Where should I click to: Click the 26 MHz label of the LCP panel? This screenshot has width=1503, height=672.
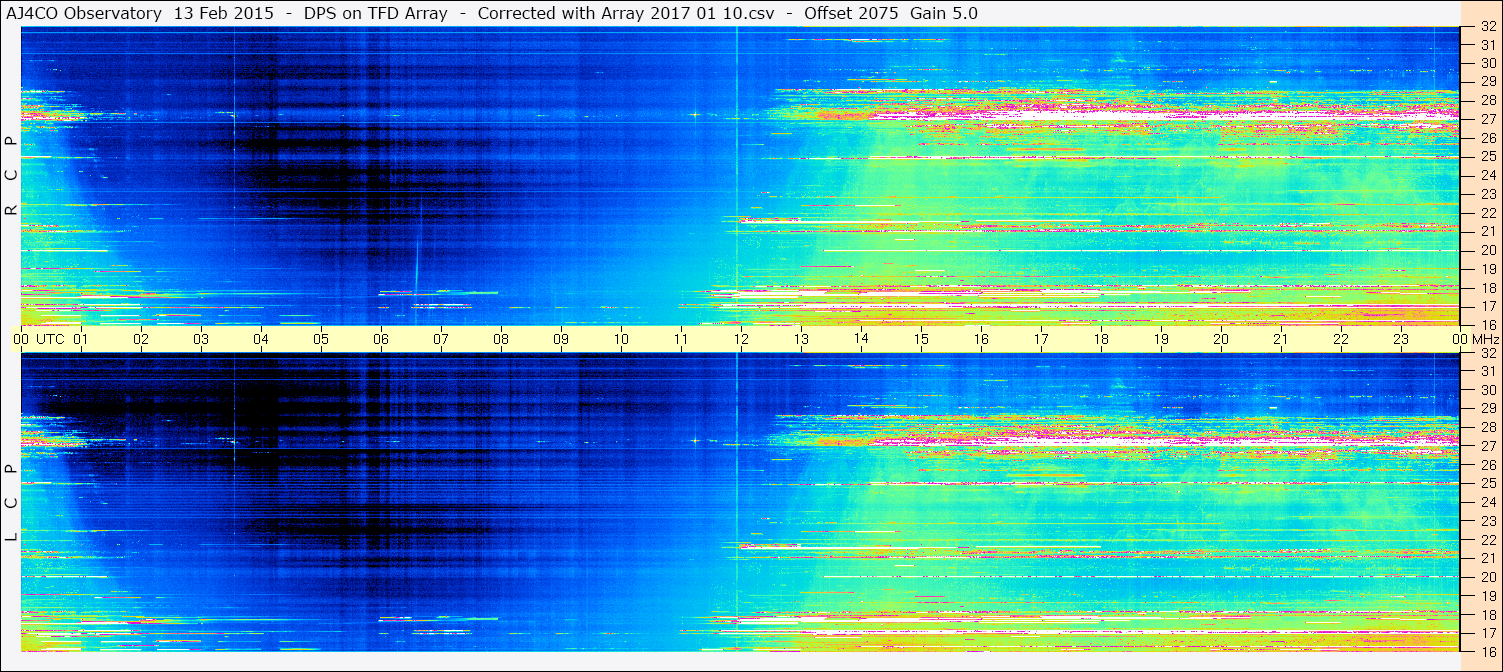[x=1487, y=465]
